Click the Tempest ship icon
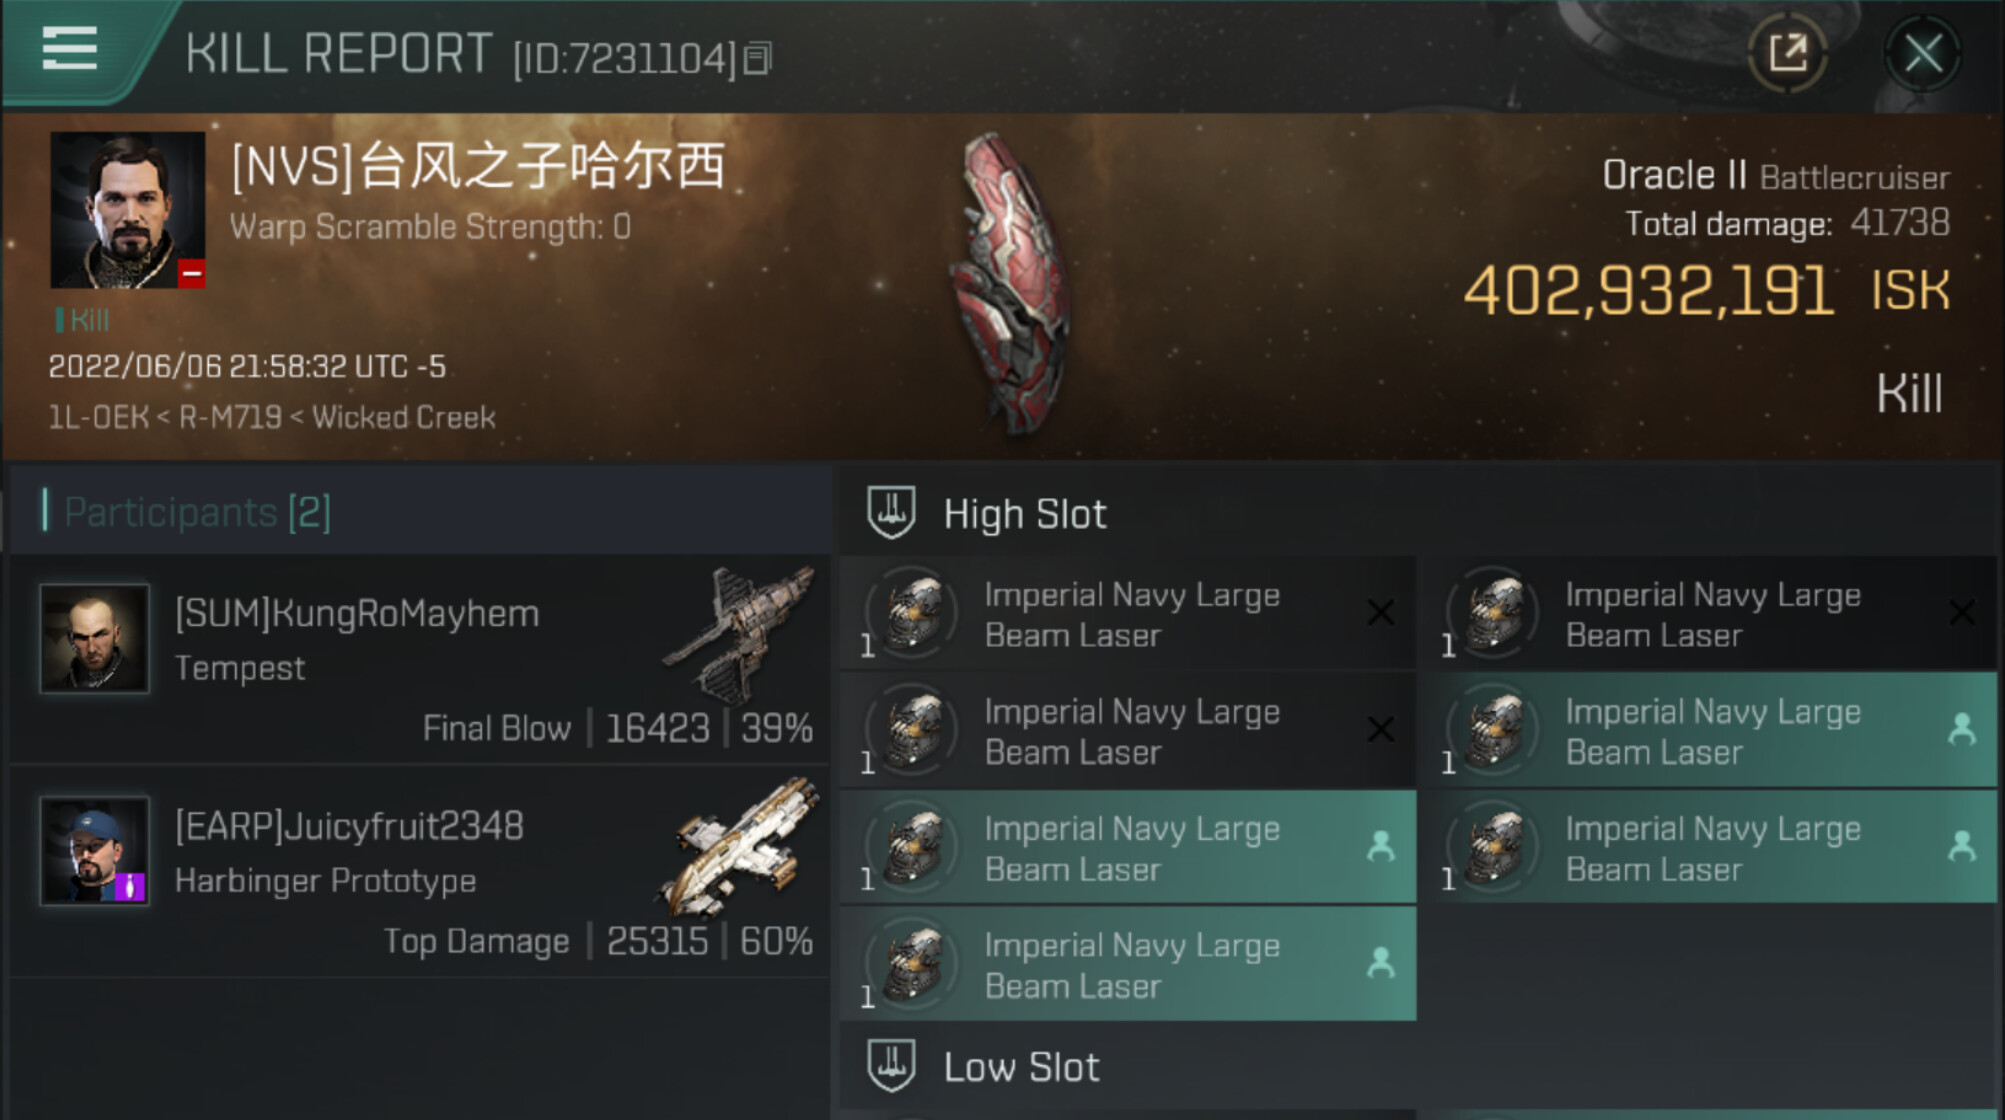2005x1120 pixels. coord(740,632)
